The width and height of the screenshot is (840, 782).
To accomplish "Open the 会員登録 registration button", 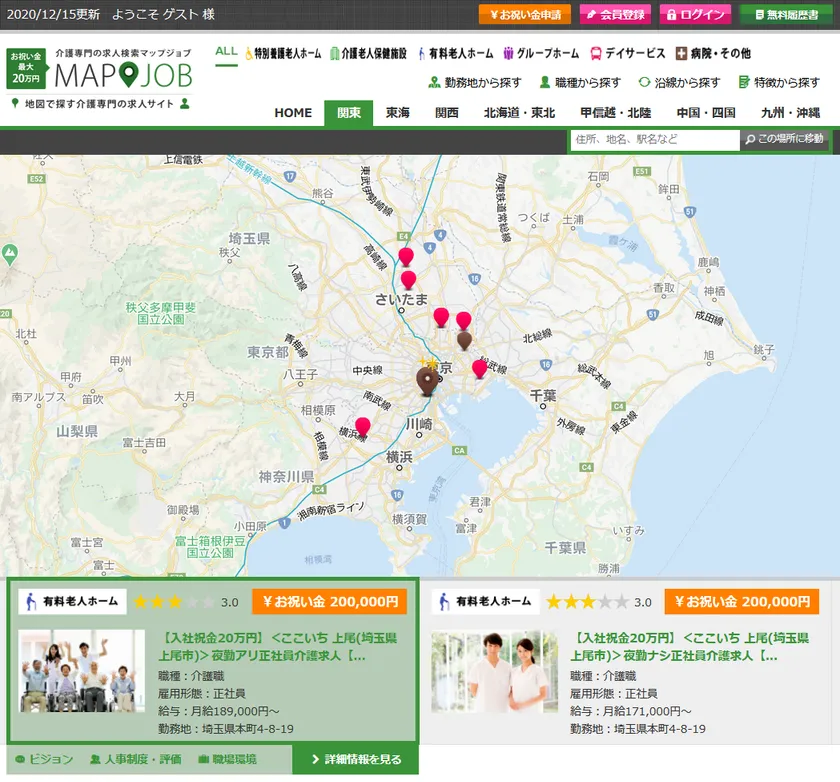I will pyautogui.click(x=615, y=14).
